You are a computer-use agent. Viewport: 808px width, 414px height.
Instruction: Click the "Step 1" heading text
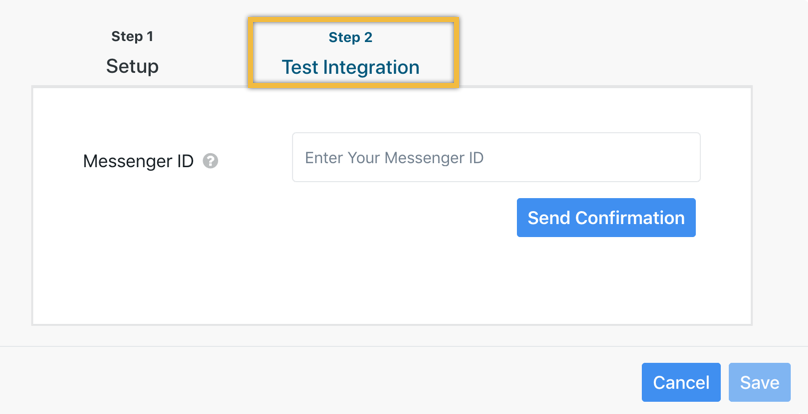[132, 36]
